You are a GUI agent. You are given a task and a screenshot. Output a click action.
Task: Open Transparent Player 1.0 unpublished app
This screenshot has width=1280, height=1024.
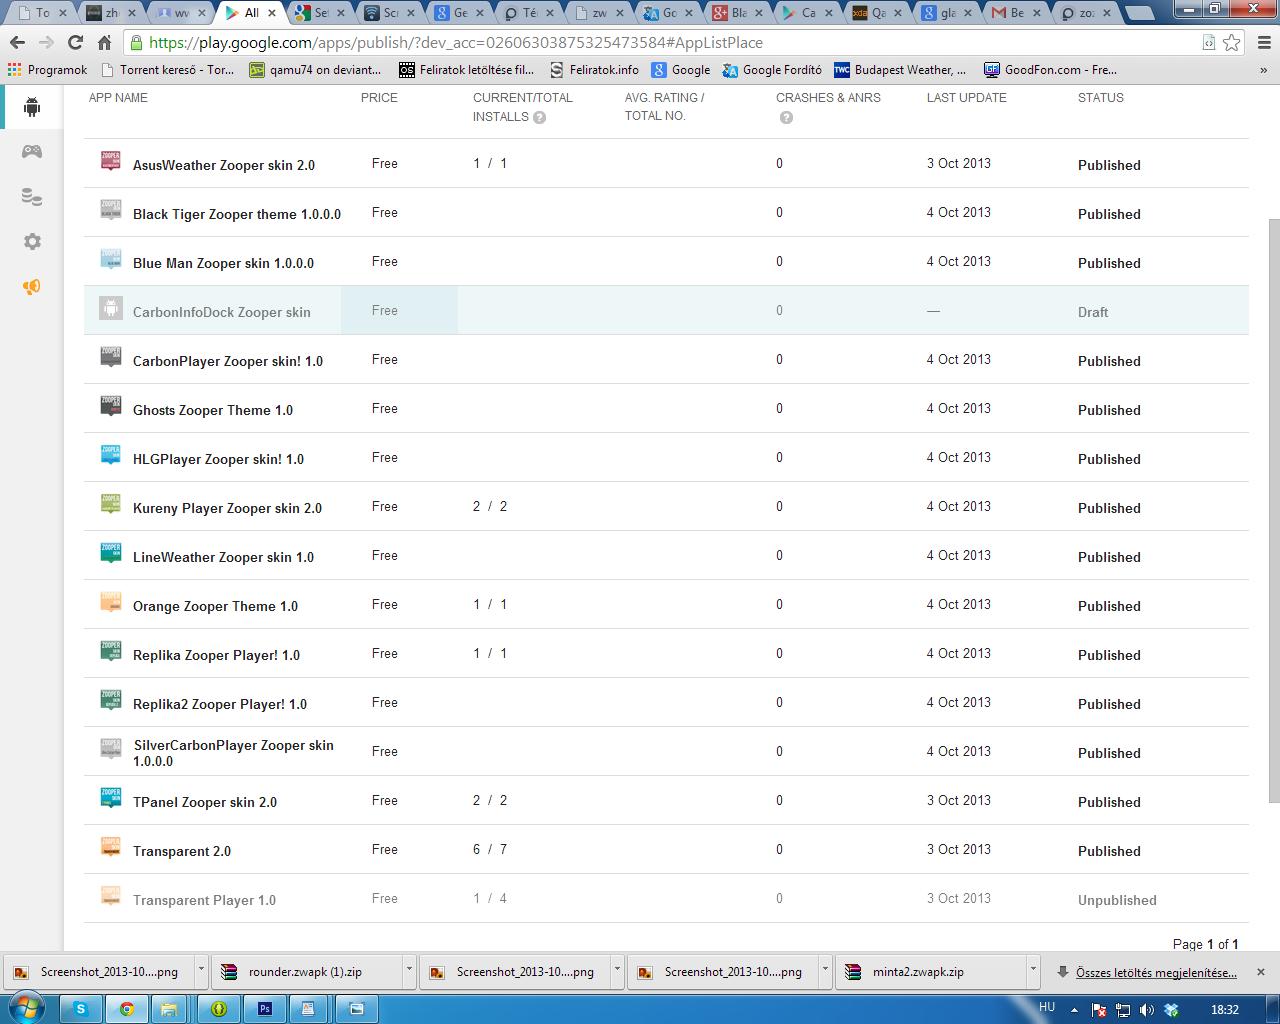point(204,900)
